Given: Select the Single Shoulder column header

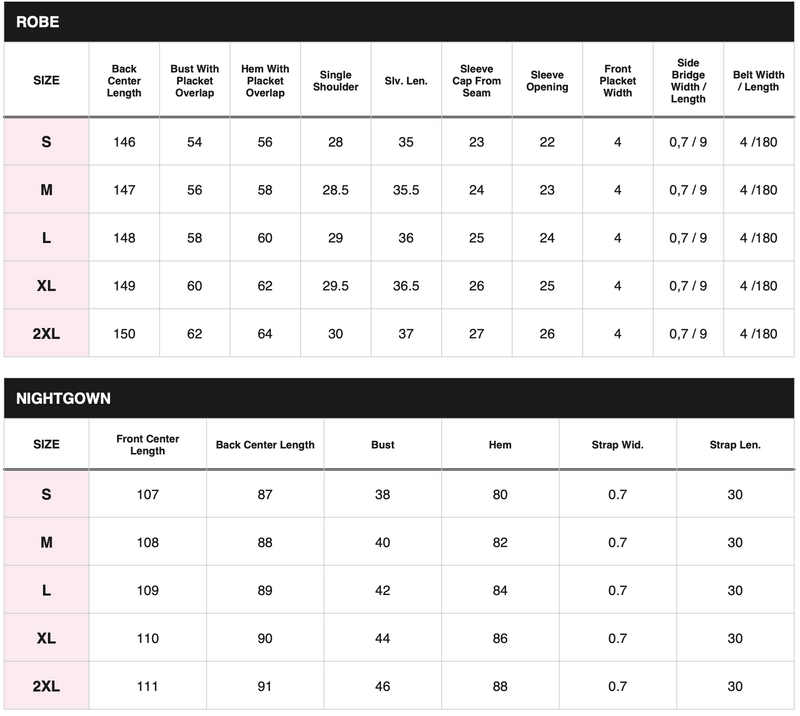Looking at the screenshot, I should coord(335,81).
